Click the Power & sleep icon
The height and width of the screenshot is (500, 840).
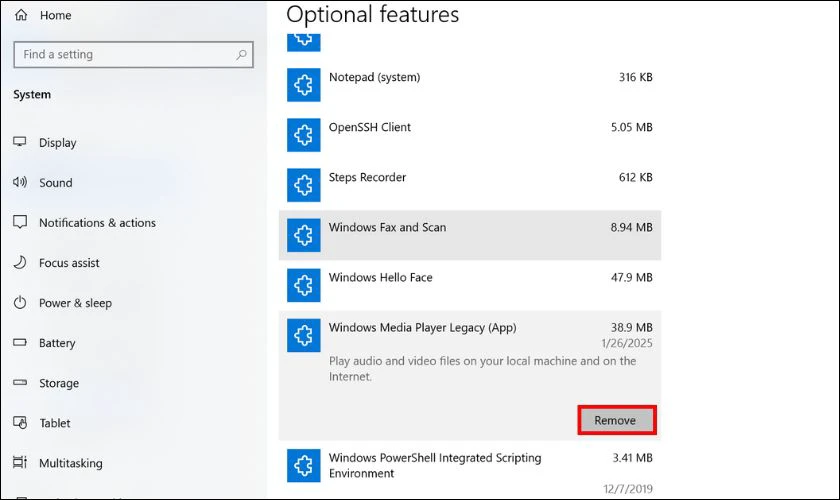20,303
